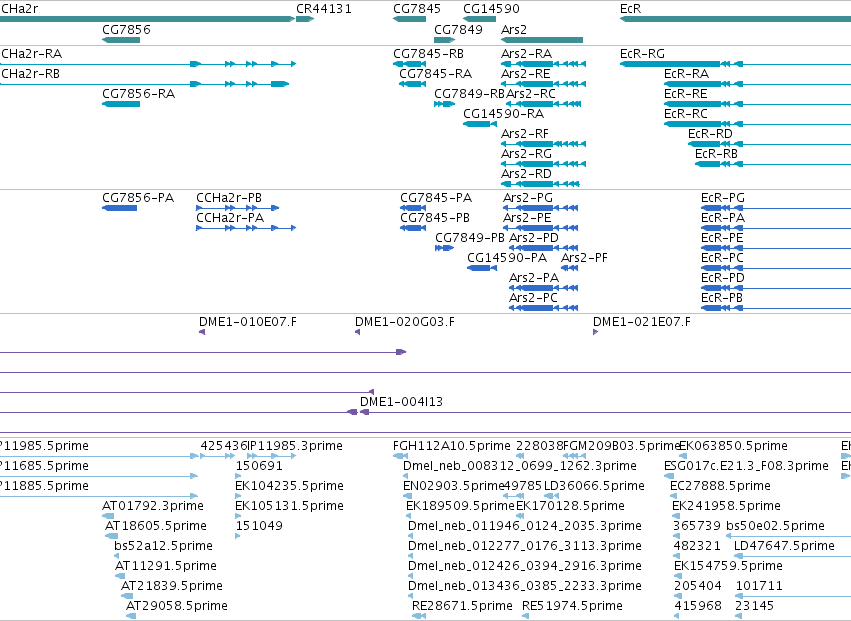
Task: Select the Ars2-RF transcript label
Action: [x=524, y=134]
